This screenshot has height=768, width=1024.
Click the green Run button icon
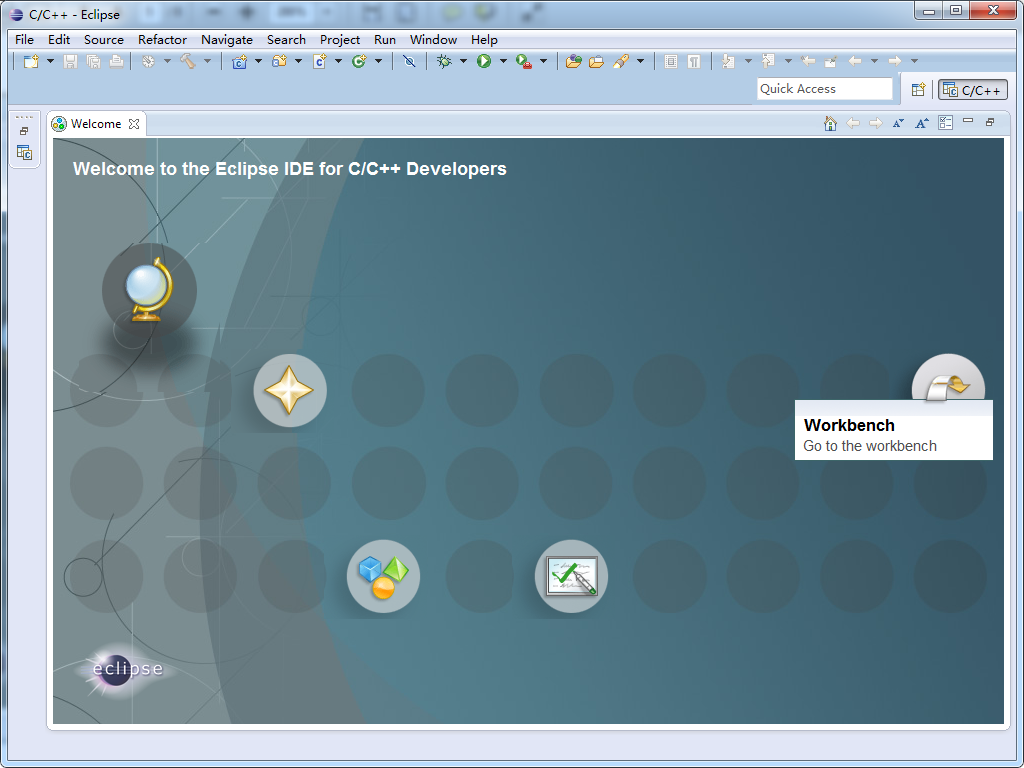click(x=484, y=61)
